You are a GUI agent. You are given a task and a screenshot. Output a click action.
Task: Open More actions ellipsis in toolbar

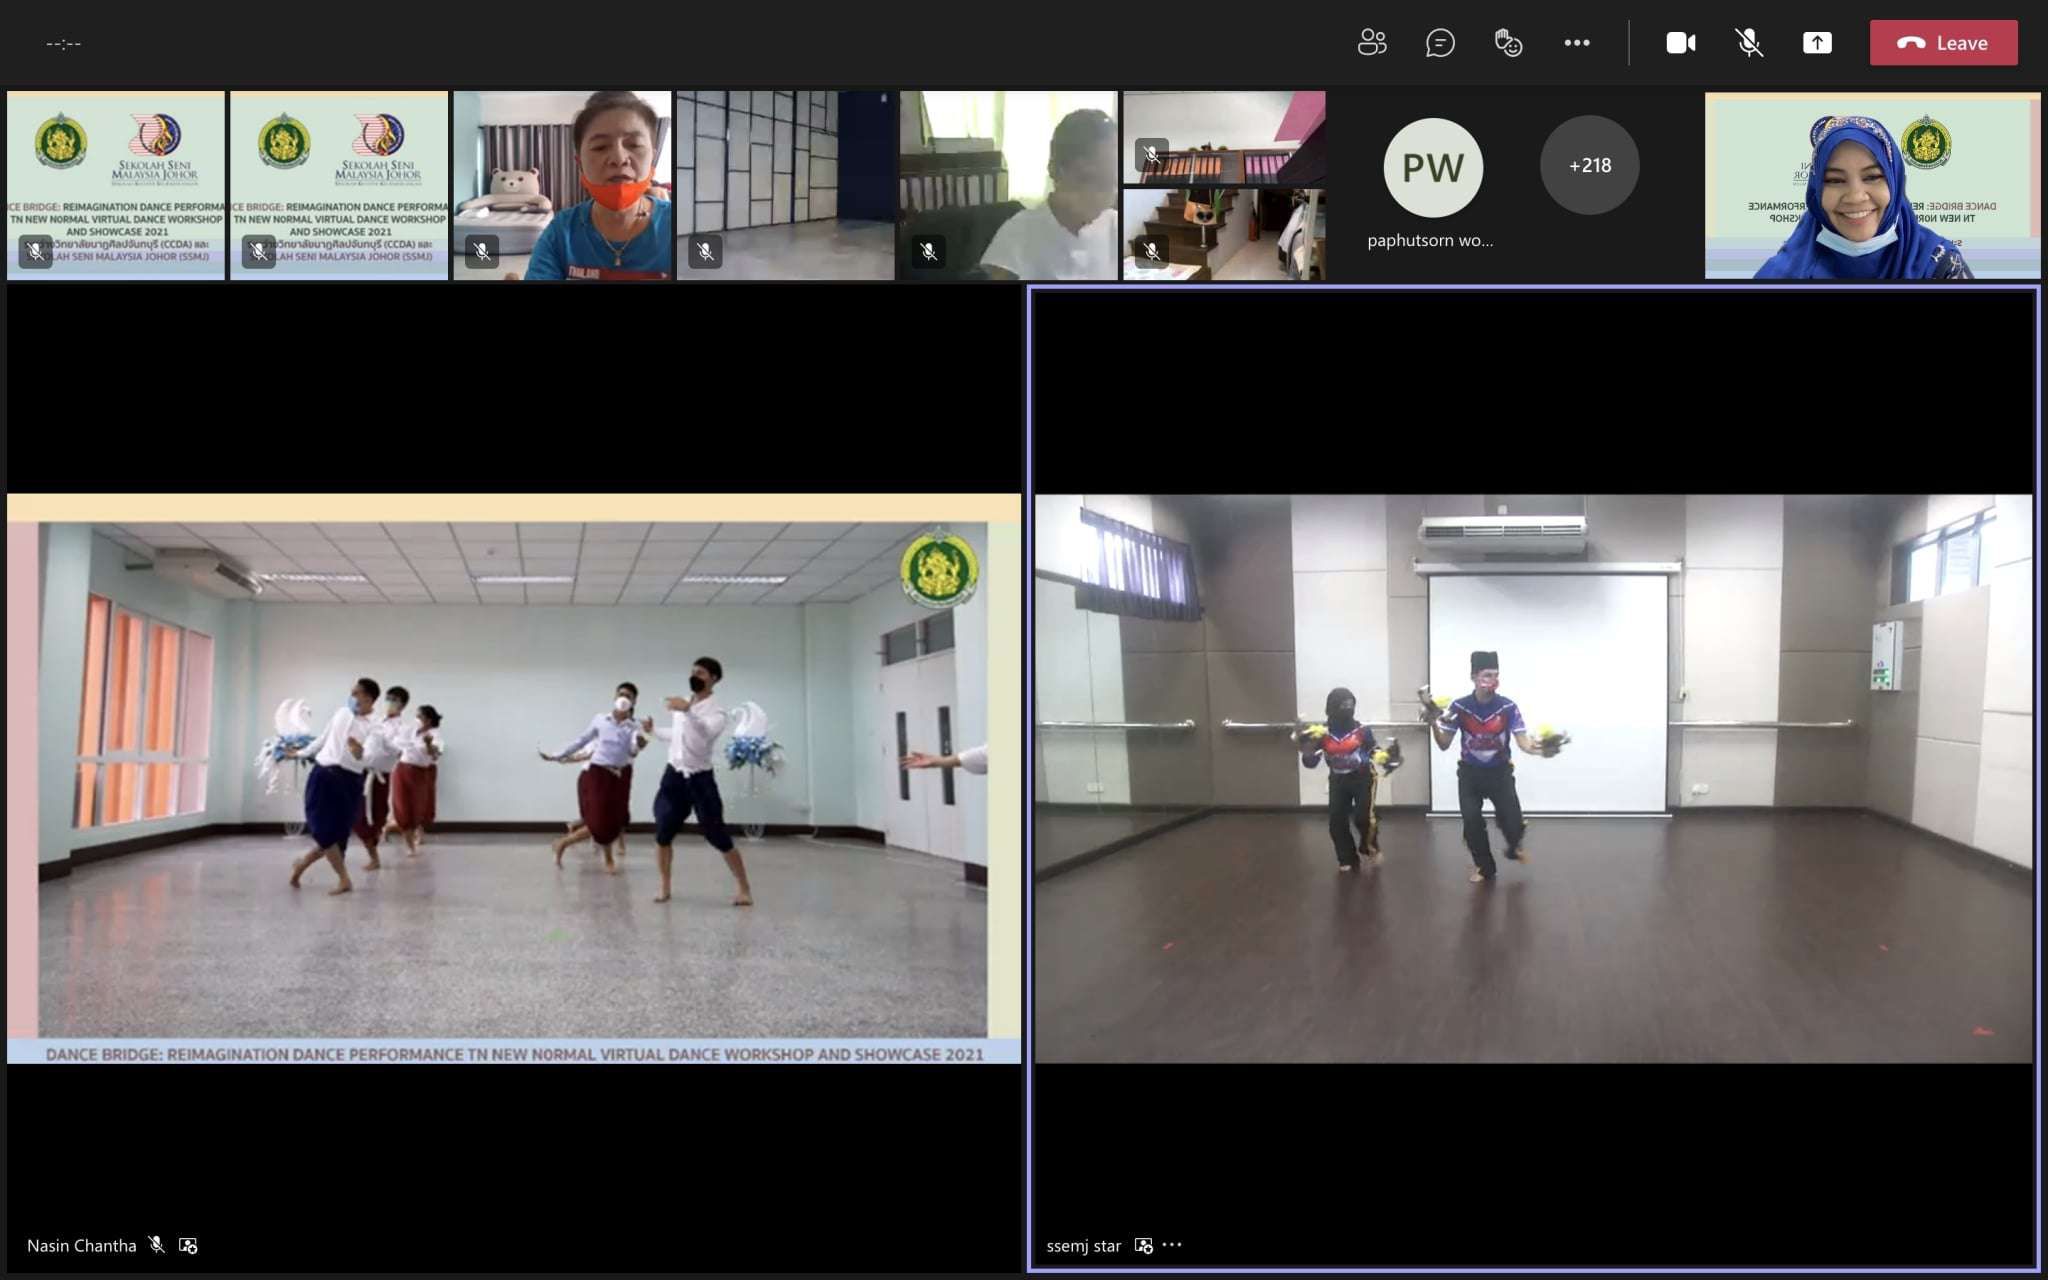1577,43
